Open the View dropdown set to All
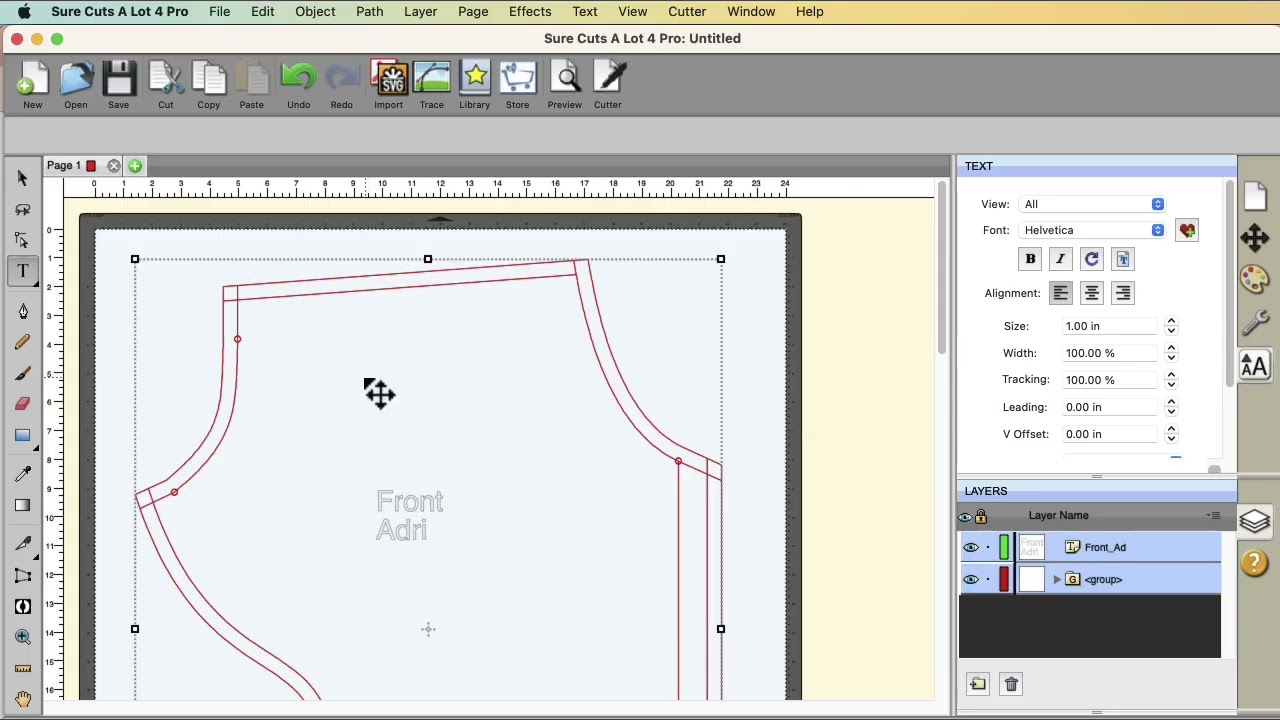 pos(1092,204)
